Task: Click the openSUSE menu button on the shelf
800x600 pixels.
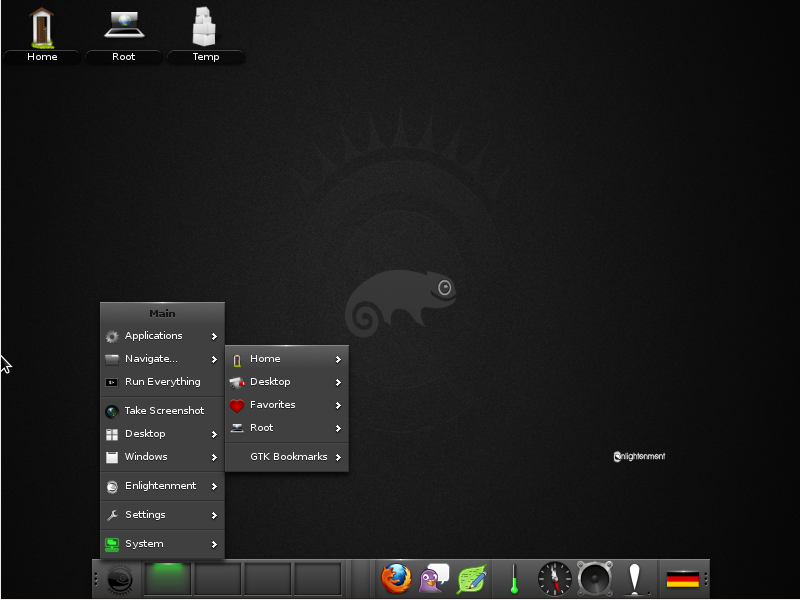Action: (119, 578)
